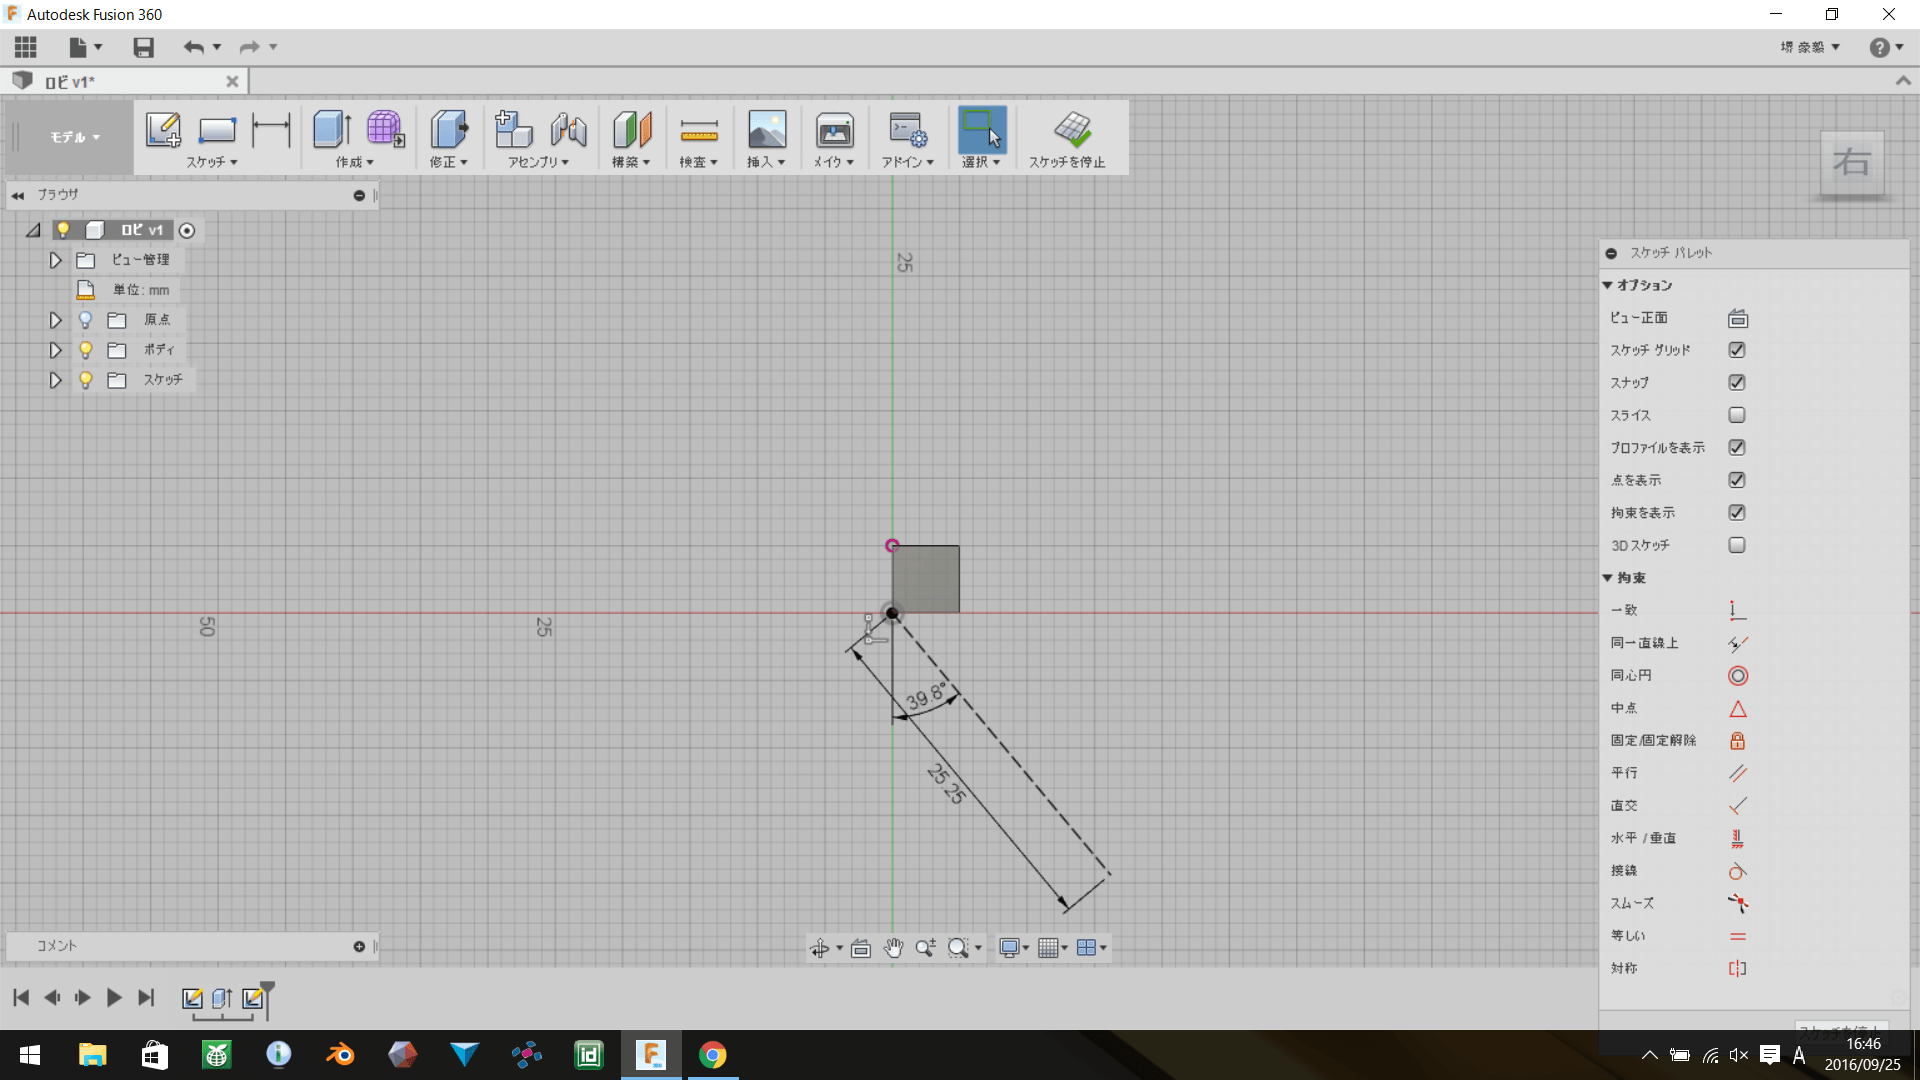Screen dimensions: 1920x1080
Task: Apply the Horizontal/Vertical constraint
Action: [x=1738, y=838]
